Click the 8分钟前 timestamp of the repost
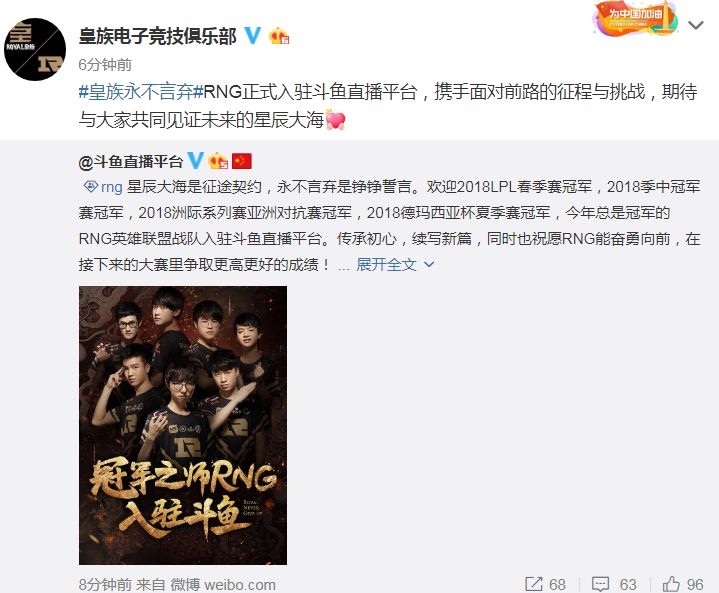719x593 pixels. [x=105, y=585]
